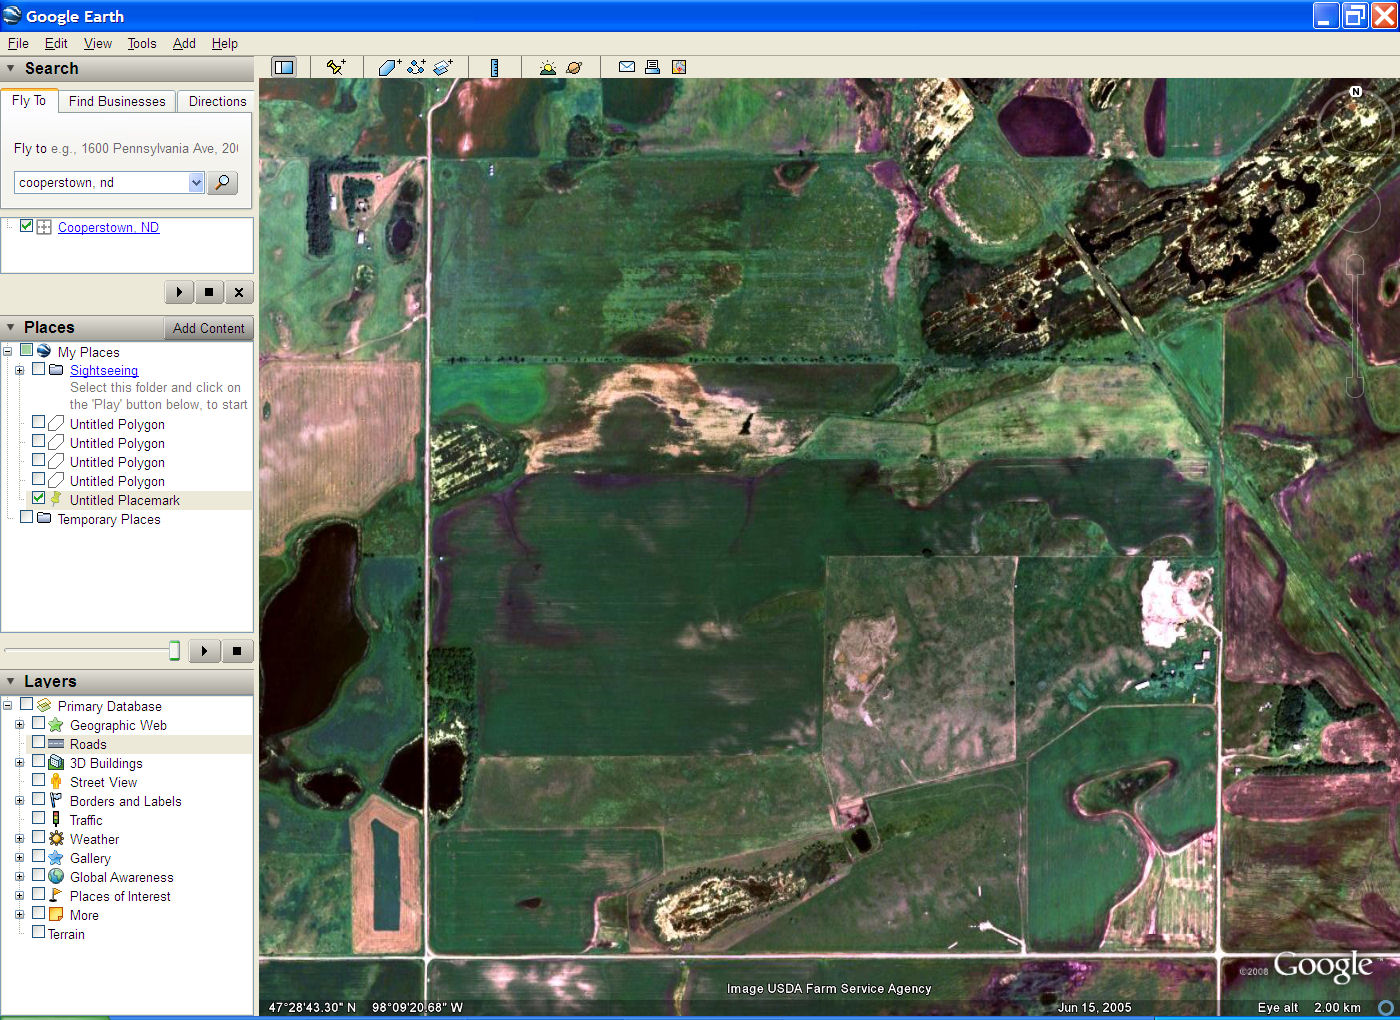Click the streaming status indicator circle

tap(1386, 1007)
